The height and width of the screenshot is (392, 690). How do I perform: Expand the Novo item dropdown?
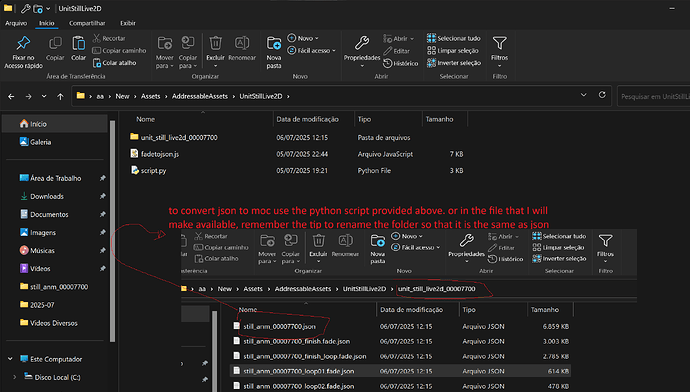click(303, 38)
